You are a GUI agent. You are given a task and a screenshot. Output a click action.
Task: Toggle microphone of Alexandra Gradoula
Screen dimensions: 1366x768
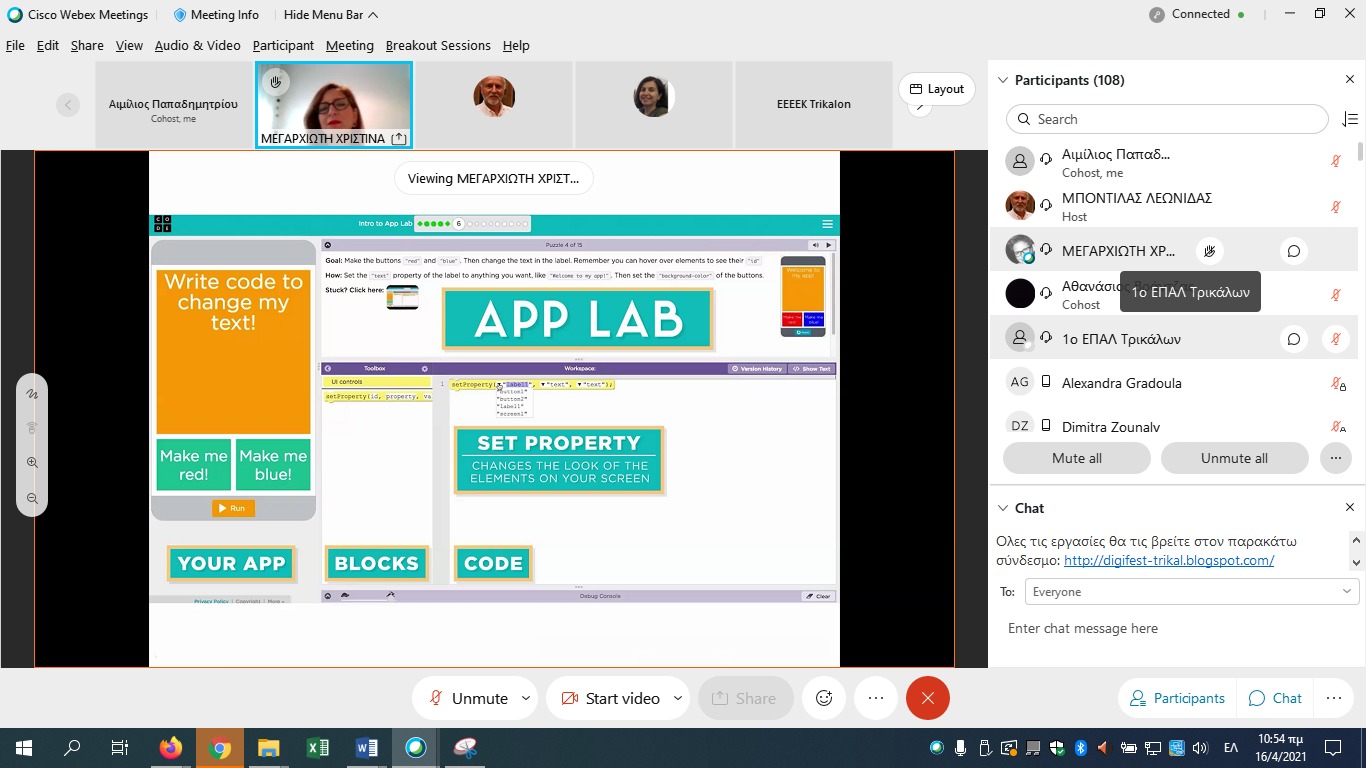pos(1337,383)
